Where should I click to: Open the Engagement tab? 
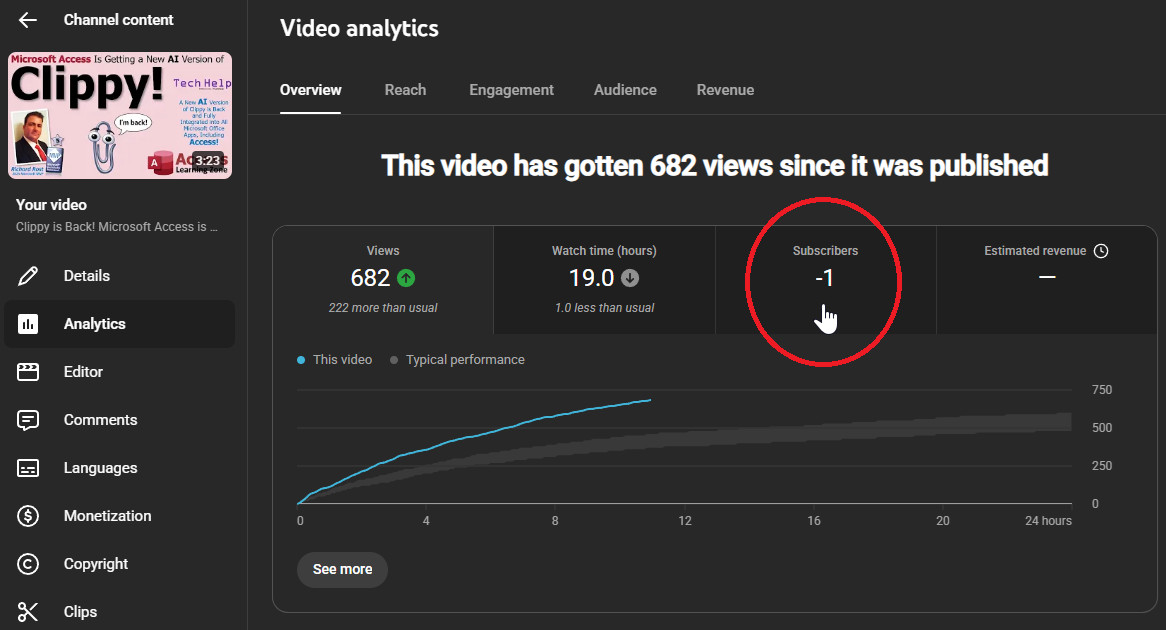[511, 90]
